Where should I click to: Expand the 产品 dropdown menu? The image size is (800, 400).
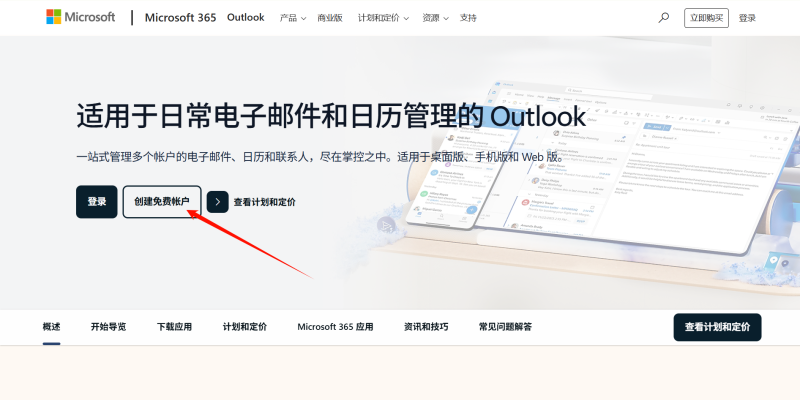point(292,18)
